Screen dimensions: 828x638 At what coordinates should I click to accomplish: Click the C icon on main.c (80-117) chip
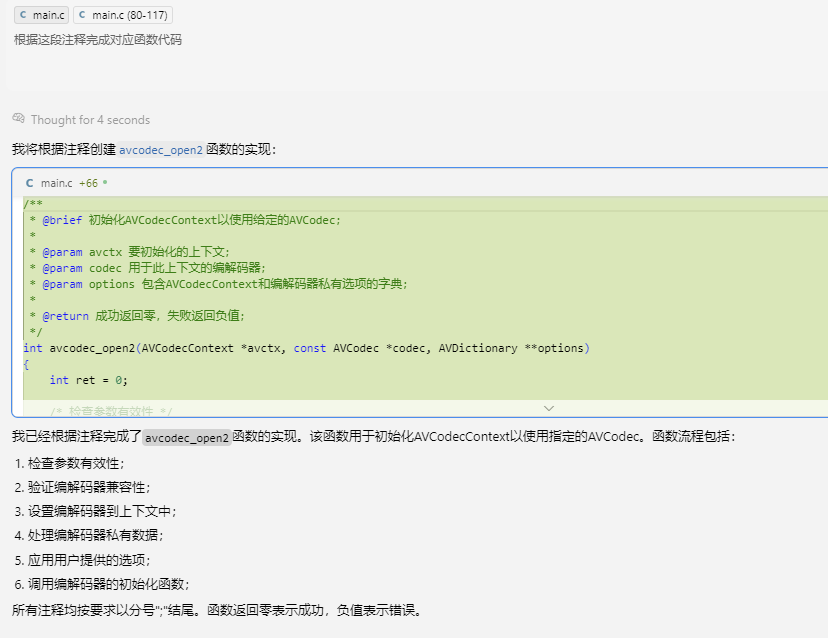click(x=82, y=15)
